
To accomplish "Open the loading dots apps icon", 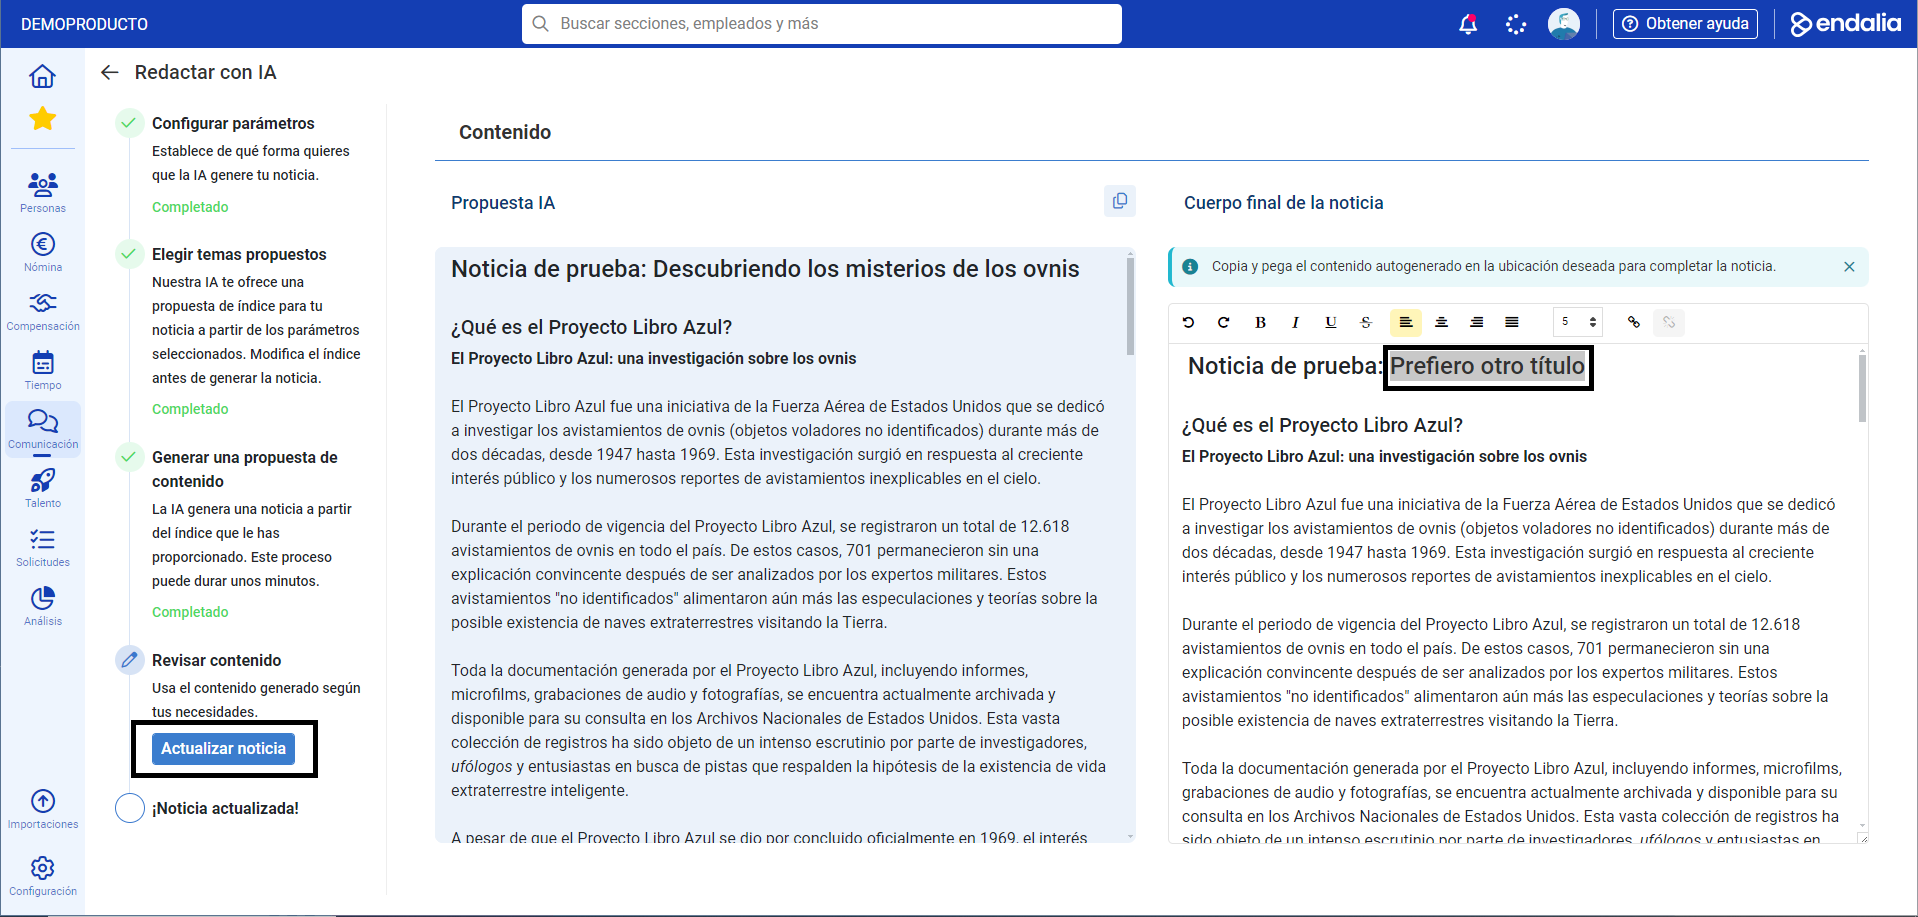I will 1516,24.
